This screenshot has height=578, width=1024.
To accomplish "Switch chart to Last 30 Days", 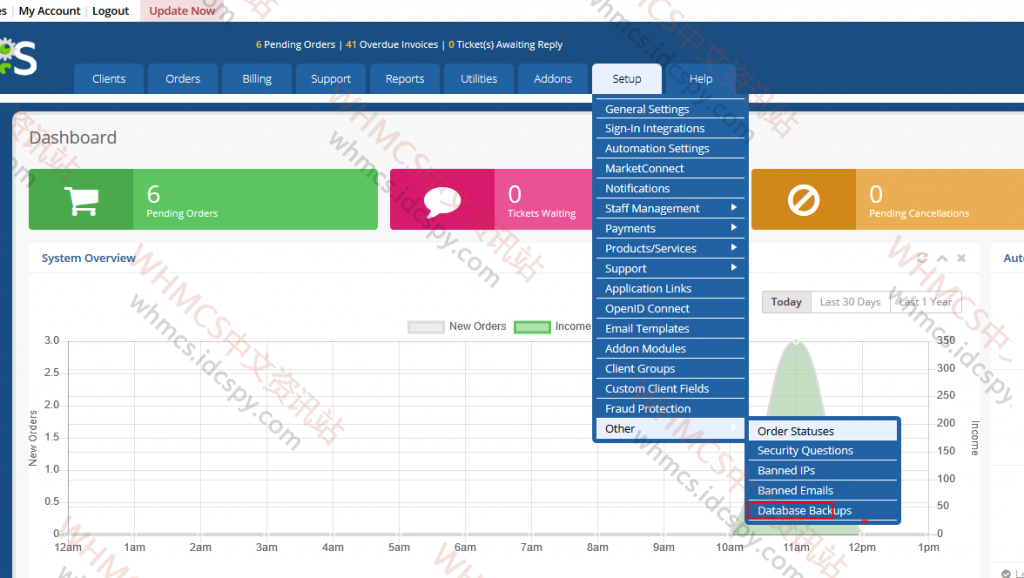I will (850, 302).
